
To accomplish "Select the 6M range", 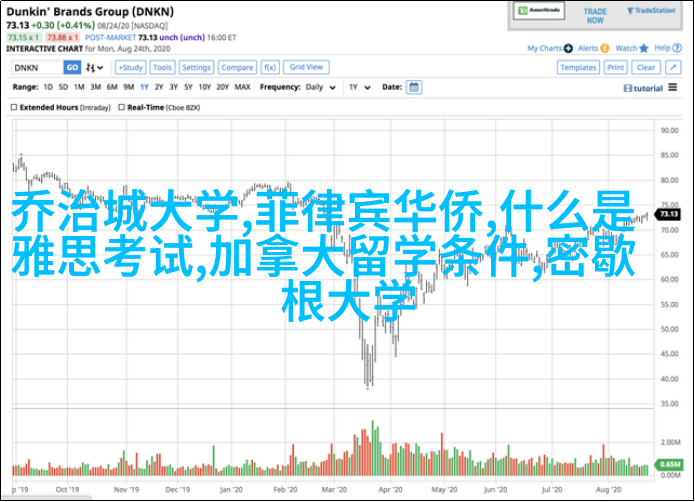I will [x=112, y=87].
